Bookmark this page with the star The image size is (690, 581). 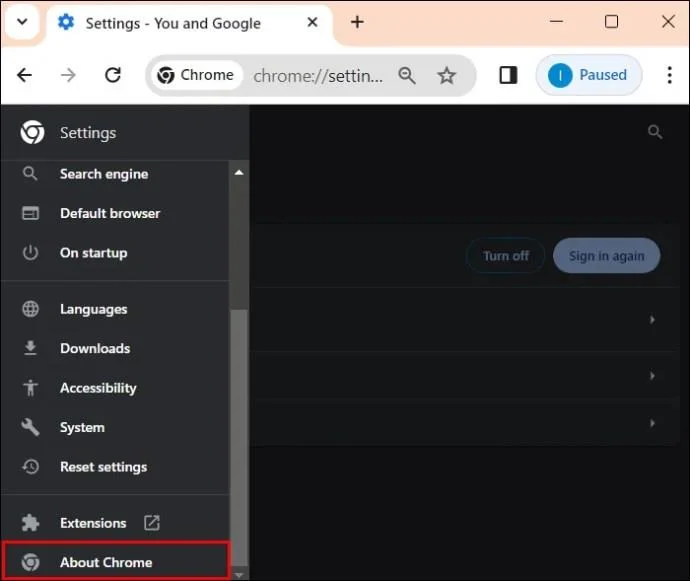click(447, 76)
